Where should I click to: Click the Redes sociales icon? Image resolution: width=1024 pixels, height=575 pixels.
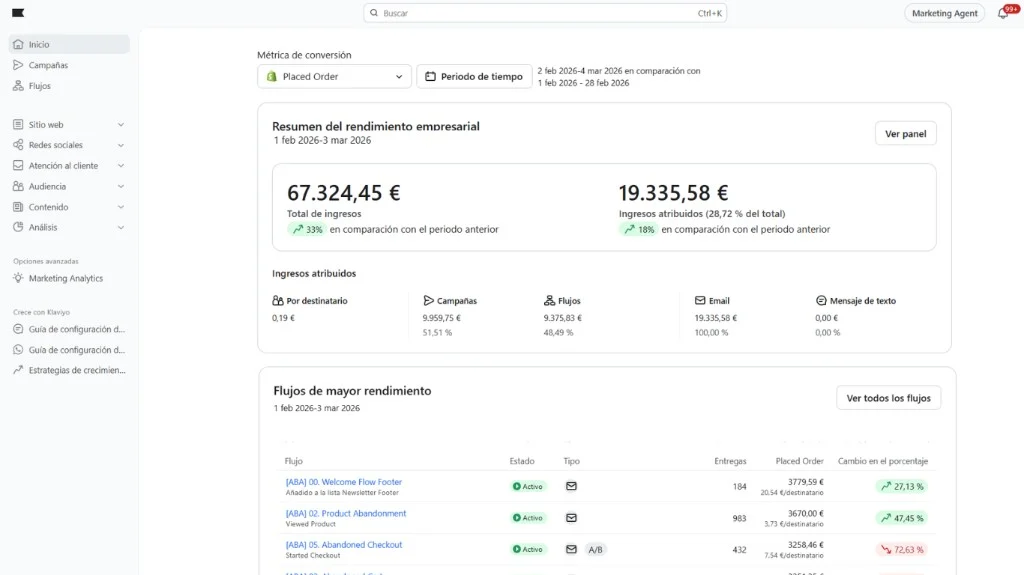pyautogui.click(x=18, y=145)
